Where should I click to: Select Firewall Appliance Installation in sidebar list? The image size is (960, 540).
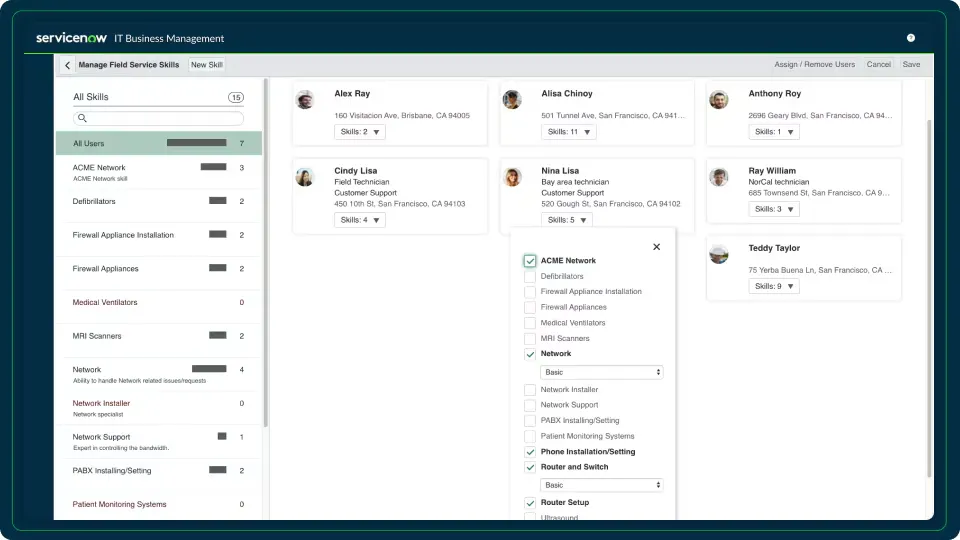coord(159,239)
